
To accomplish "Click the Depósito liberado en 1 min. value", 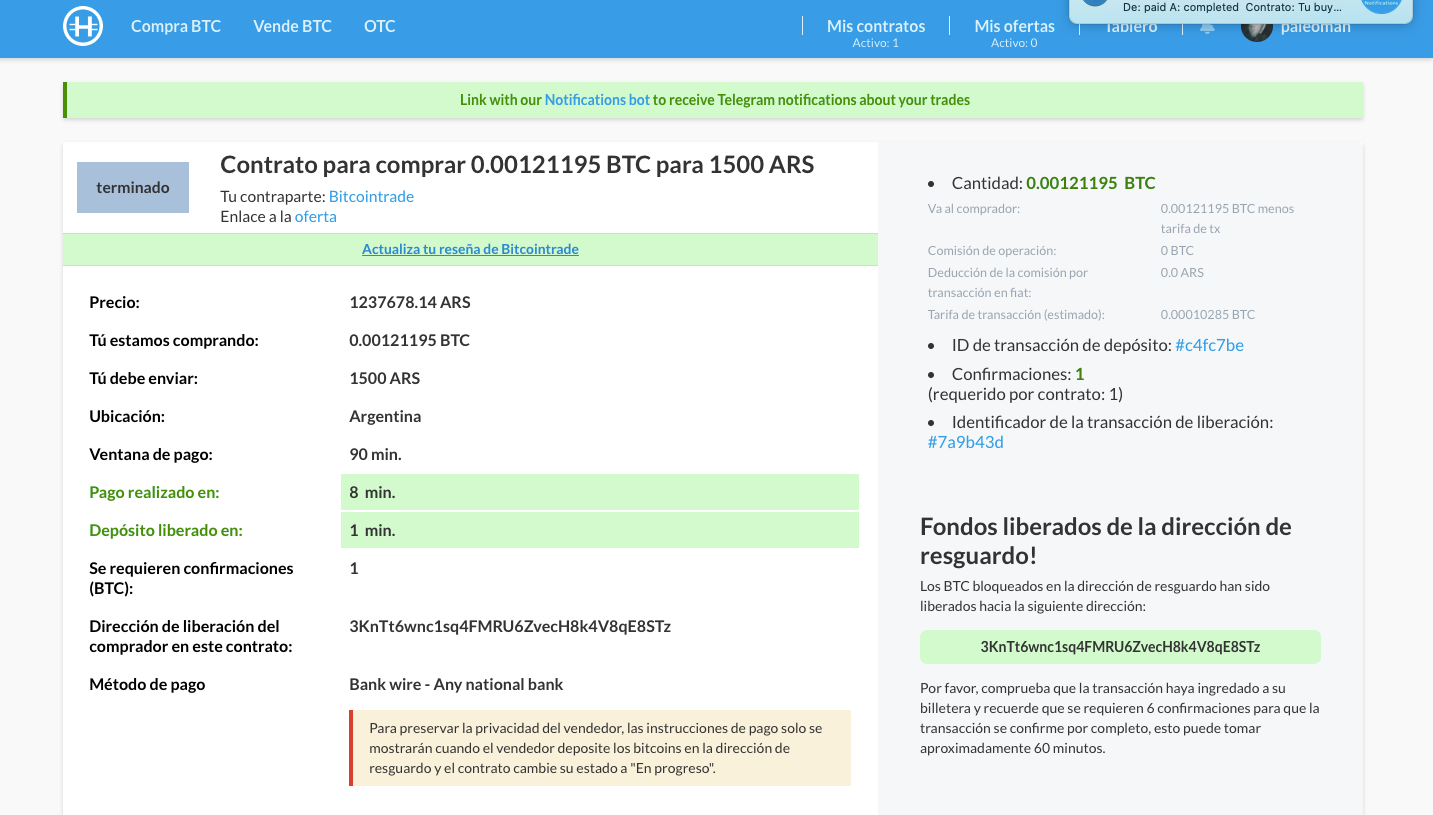I will (600, 530).
